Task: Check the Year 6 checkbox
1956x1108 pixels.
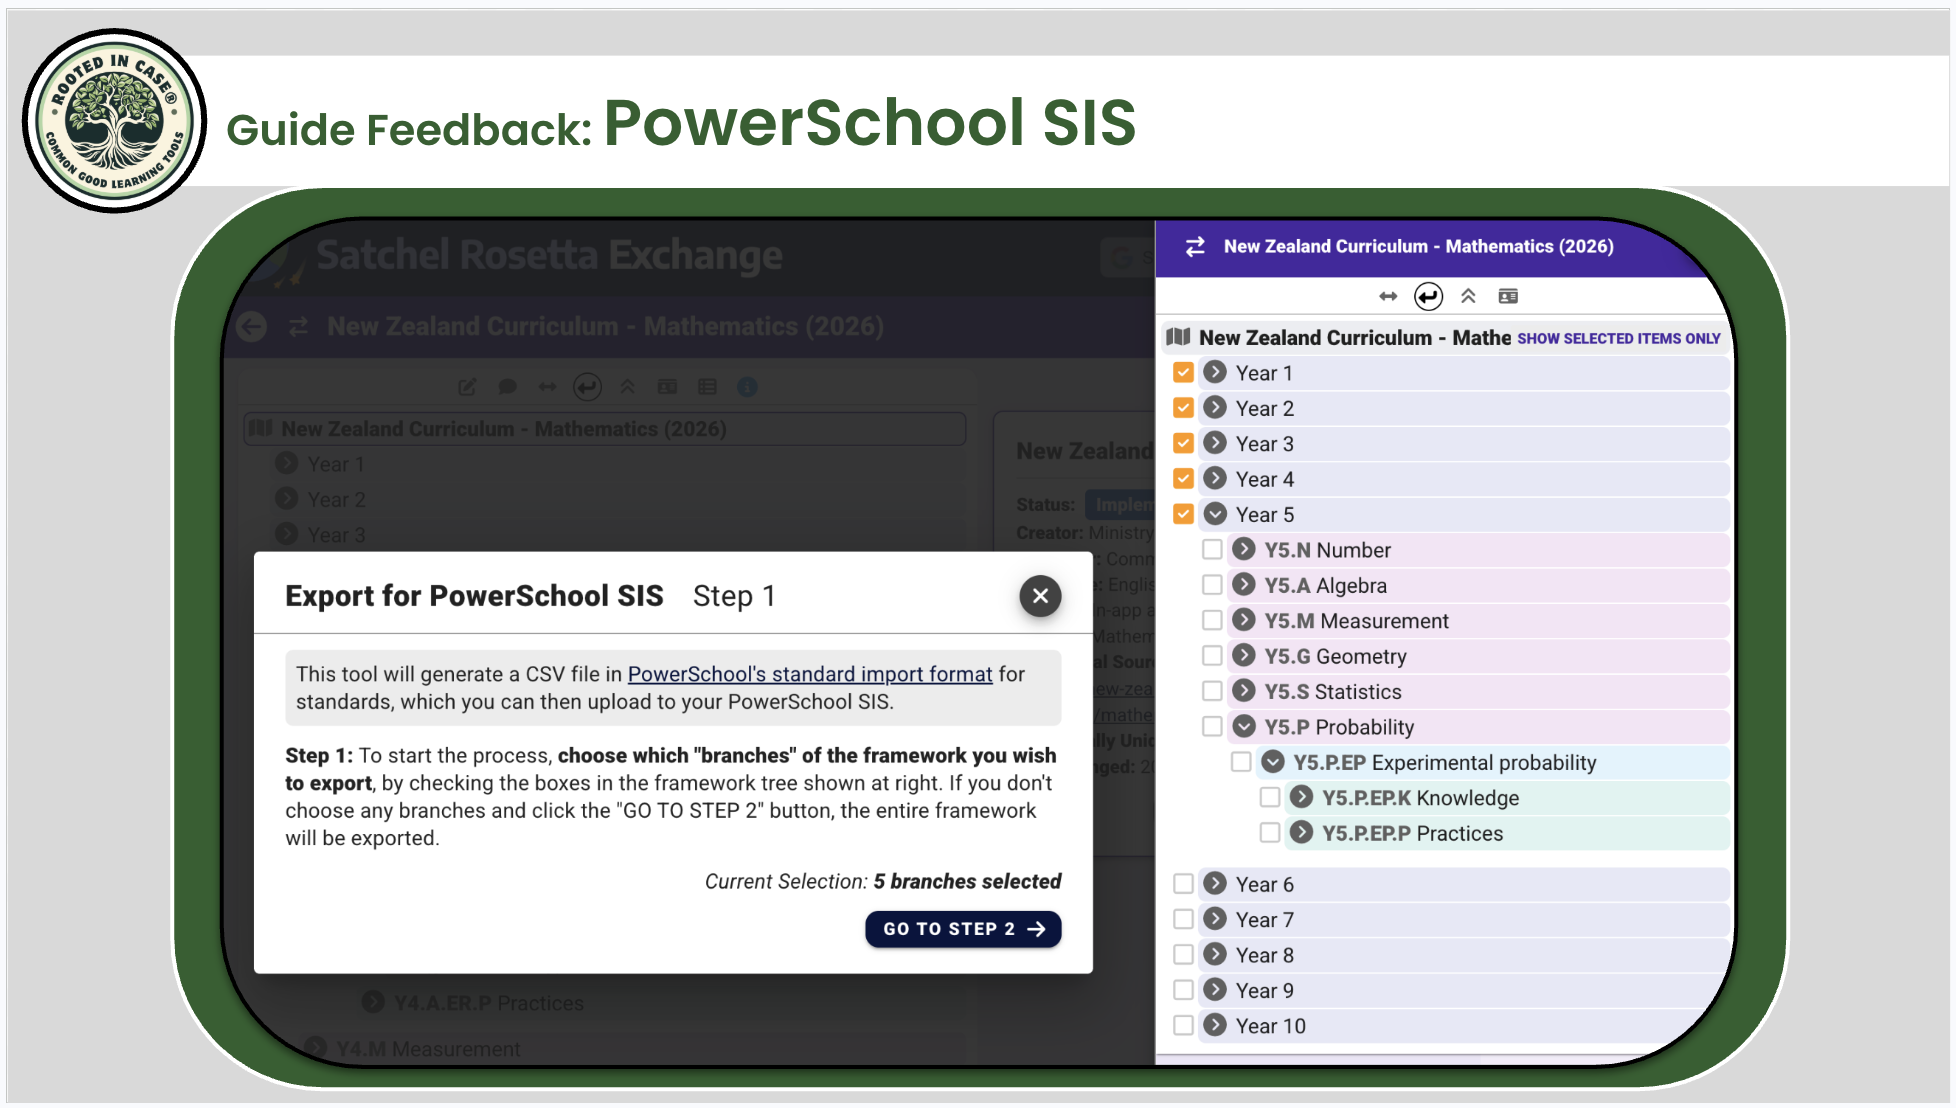Action: tap(1183, 884)
